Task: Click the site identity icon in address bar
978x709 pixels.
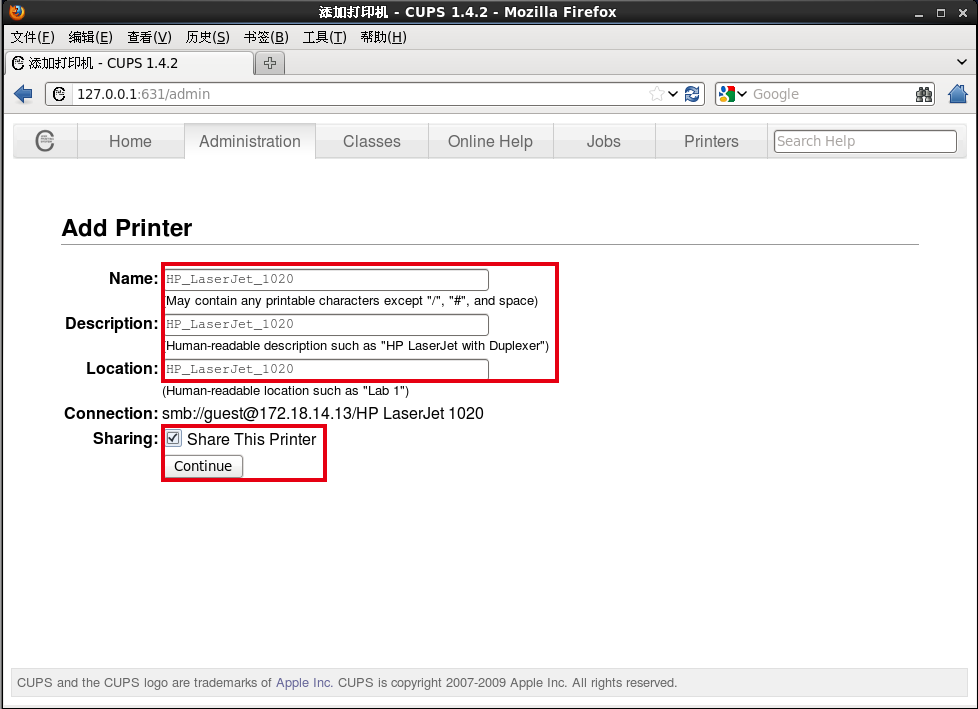Action: click(59, 94)
